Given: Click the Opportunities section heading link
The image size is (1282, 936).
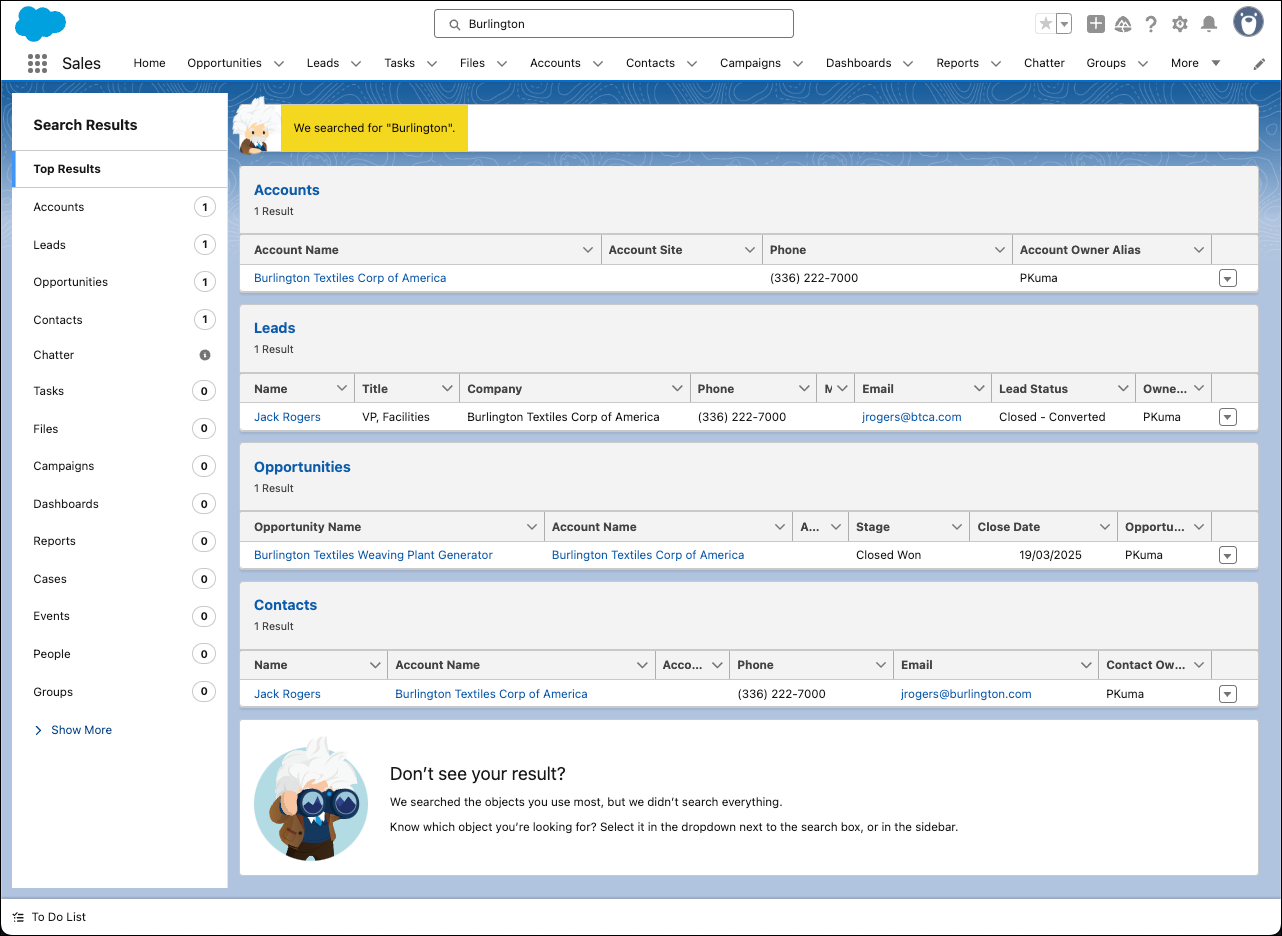Looking at the screenshot, I should 302,467.
